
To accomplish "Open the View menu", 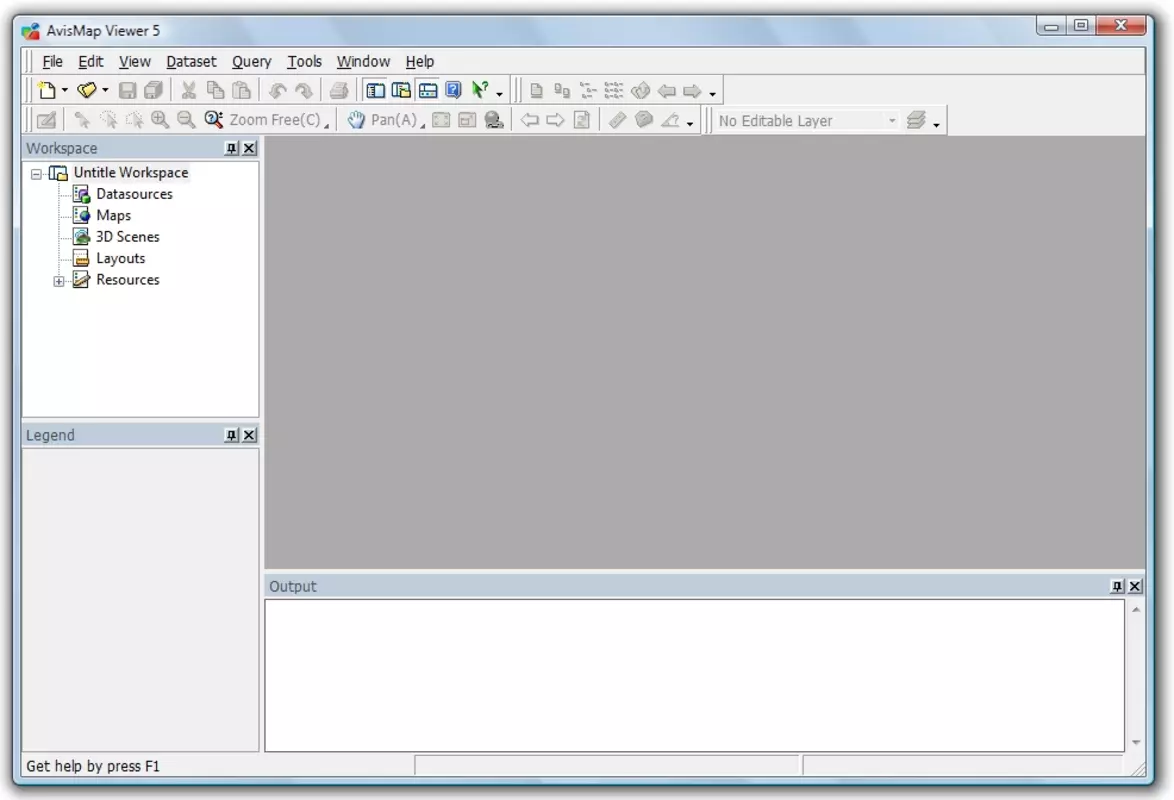I will 135,61.
